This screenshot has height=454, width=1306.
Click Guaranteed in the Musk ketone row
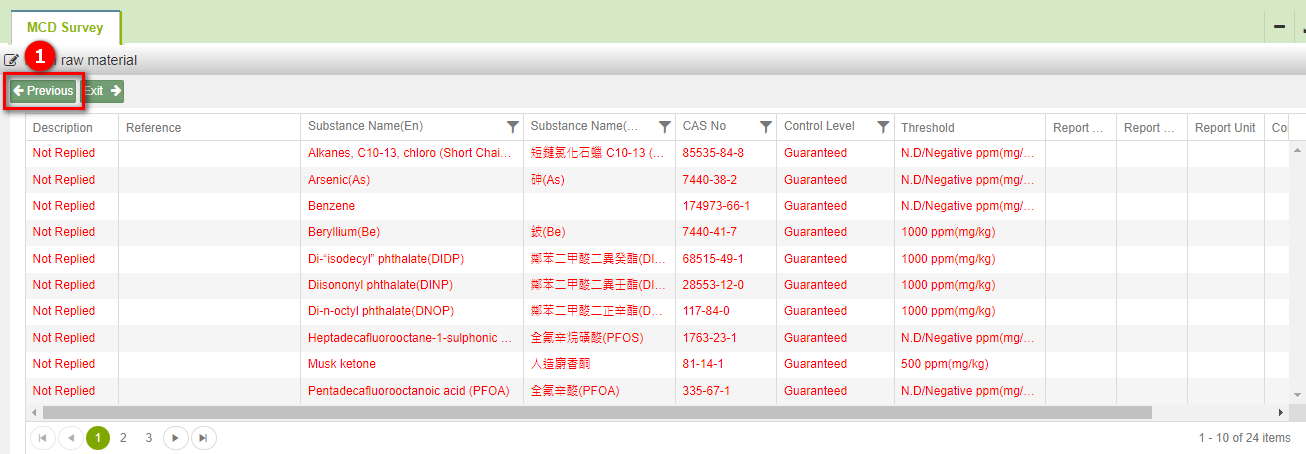pyautogui.click(x=815, y=364)
